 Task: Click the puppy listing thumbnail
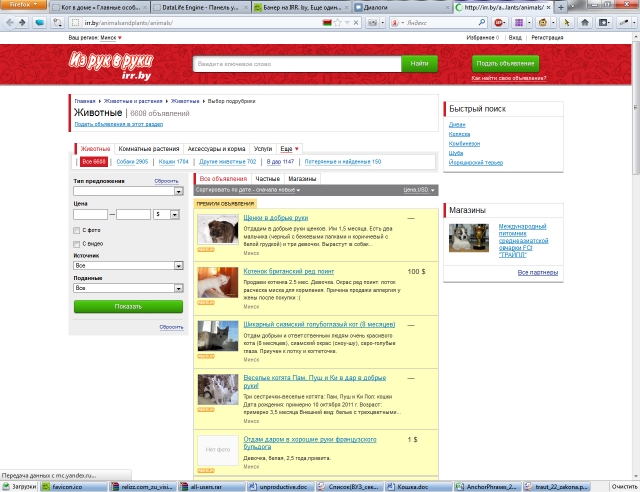218,229
